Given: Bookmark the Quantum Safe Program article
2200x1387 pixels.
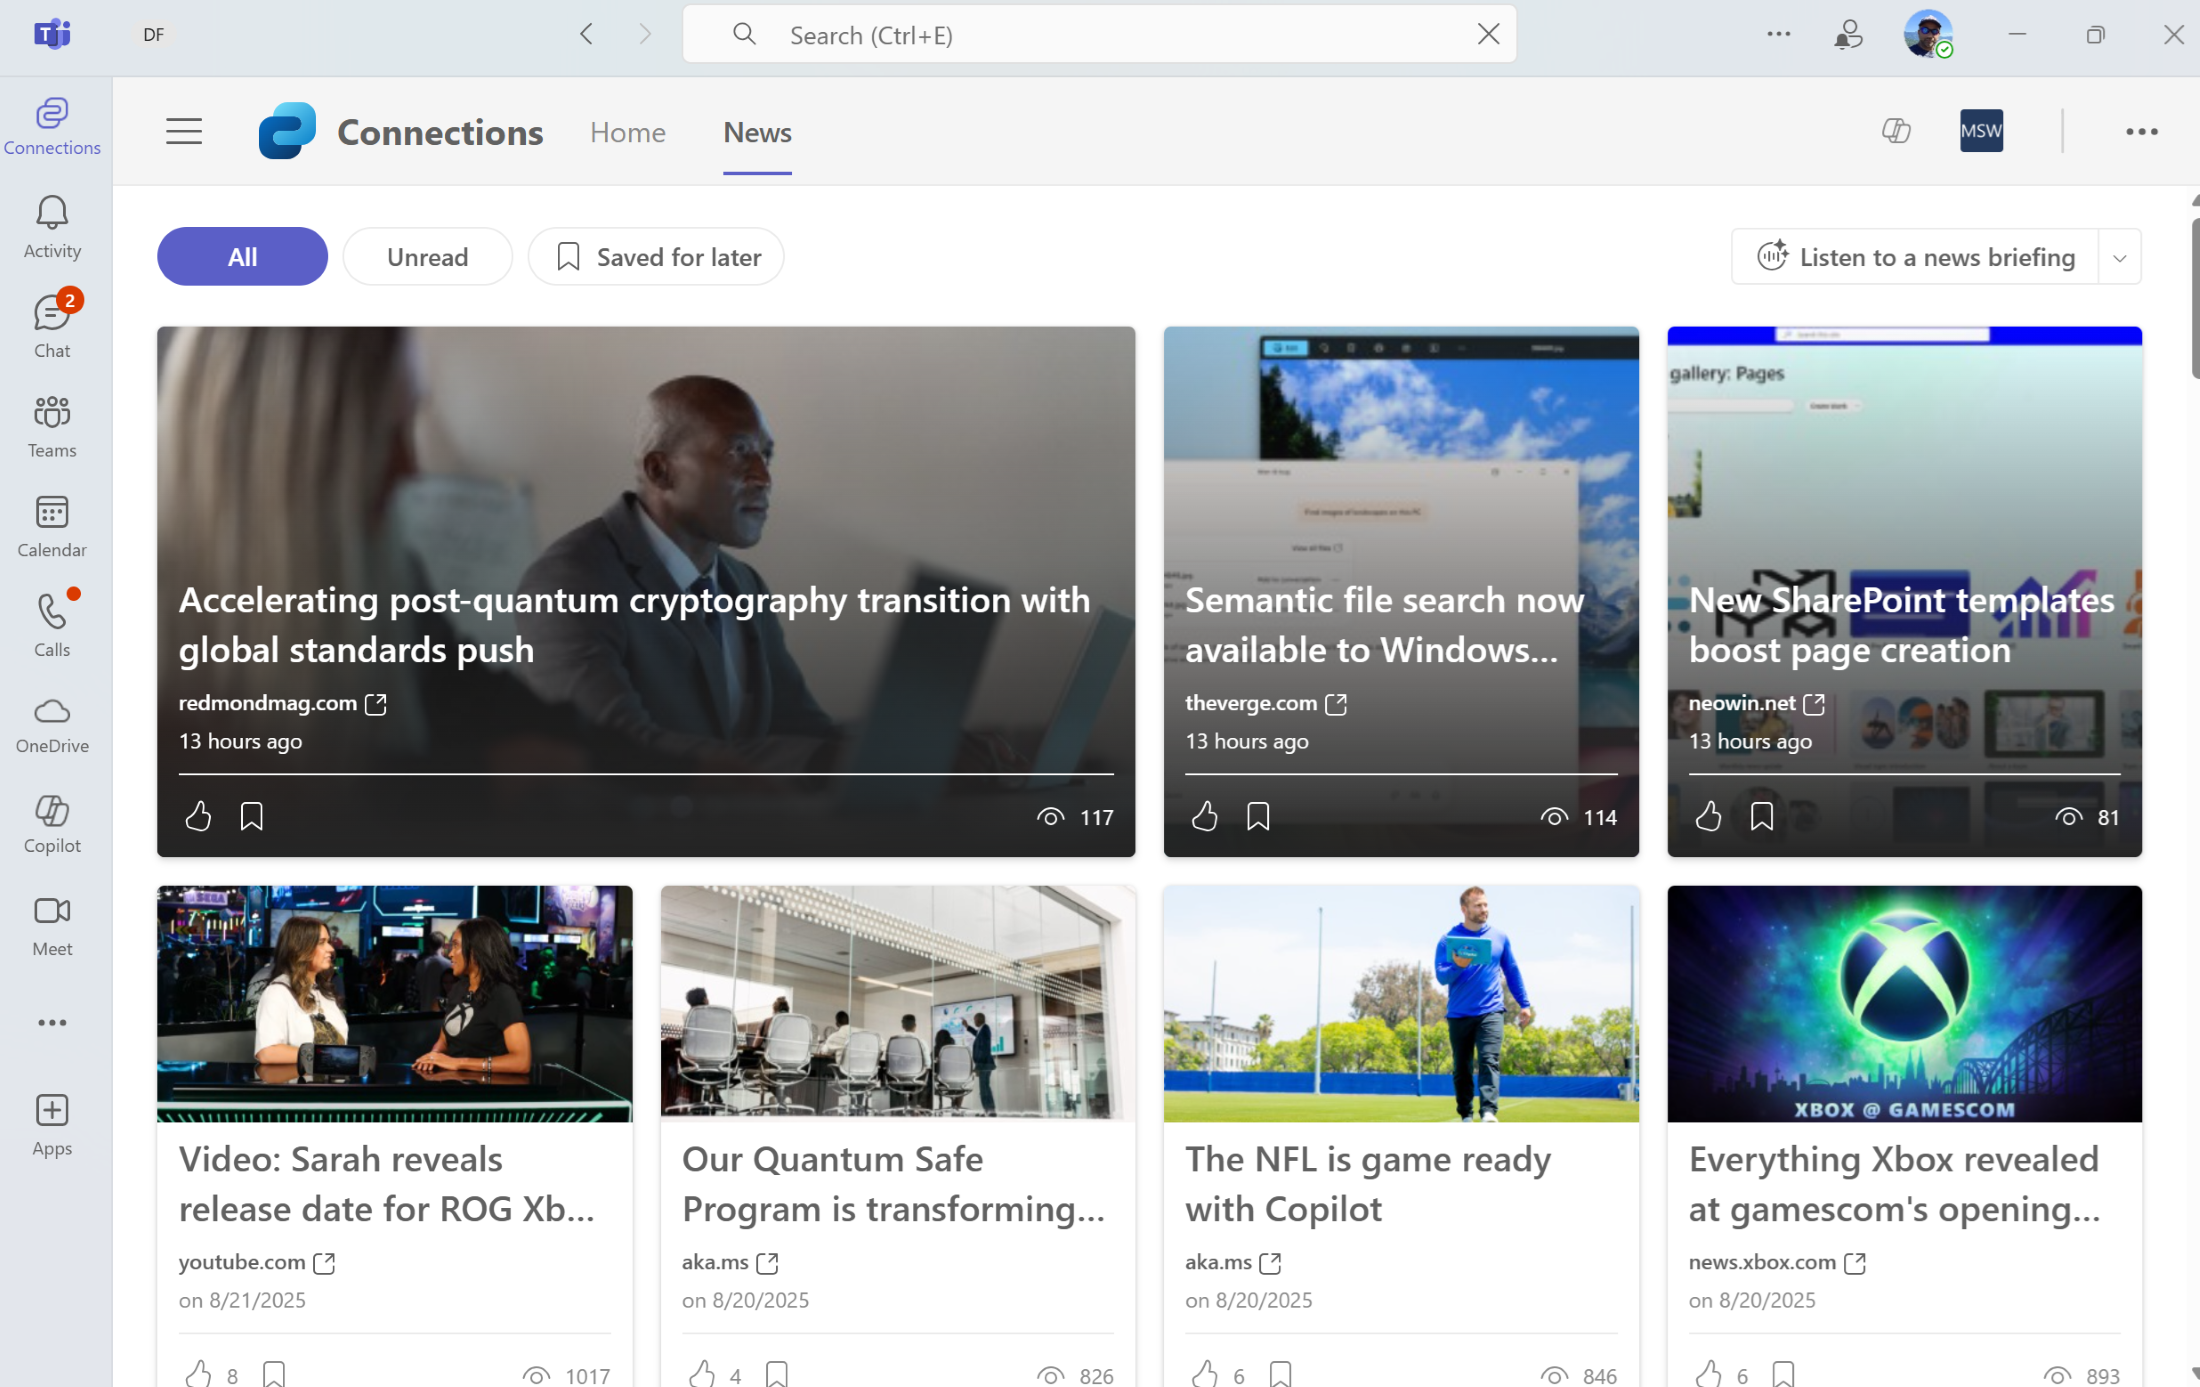Looking at the screenshot, I should click(x=776, y=1374).
